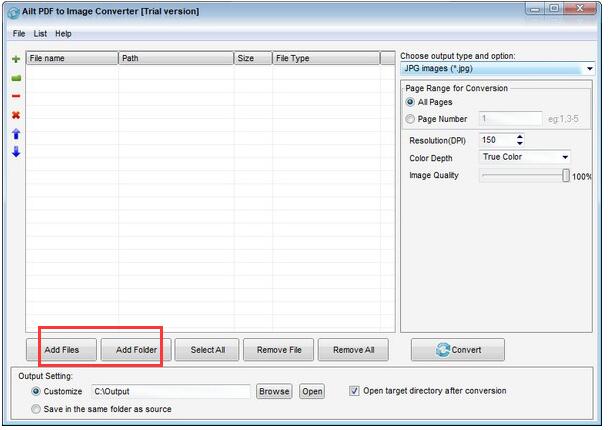Click the Path column header
The image size is (609, 430).
[176, 58]
